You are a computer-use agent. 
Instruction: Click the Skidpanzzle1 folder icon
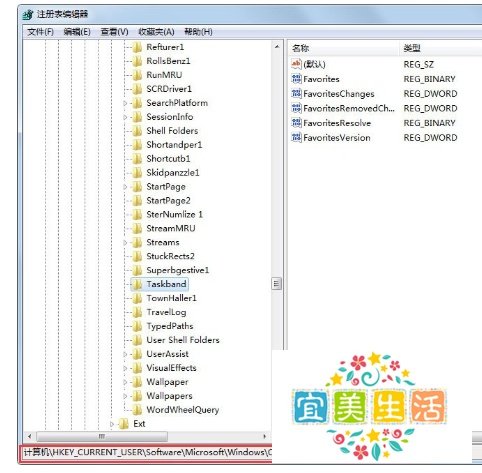tap(137, 173)
